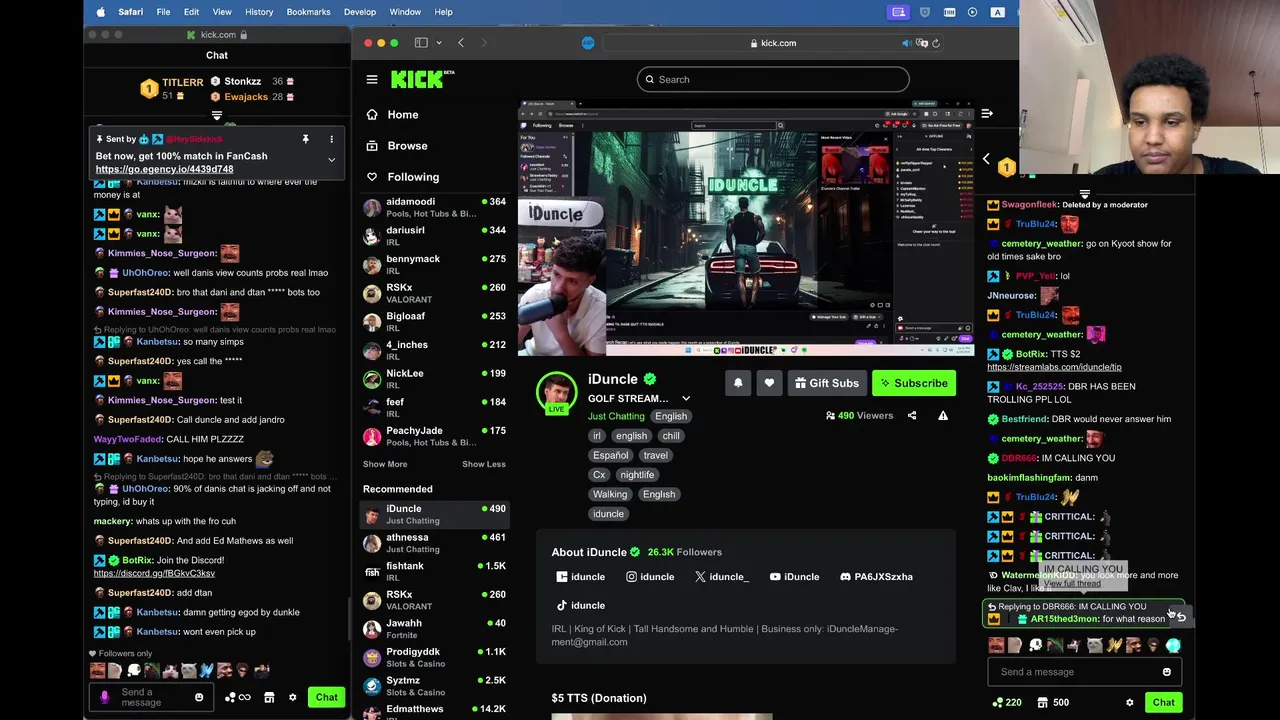Click the left chevron in right chat
This screenshot has height=720, width=1280.
[986, 160]
